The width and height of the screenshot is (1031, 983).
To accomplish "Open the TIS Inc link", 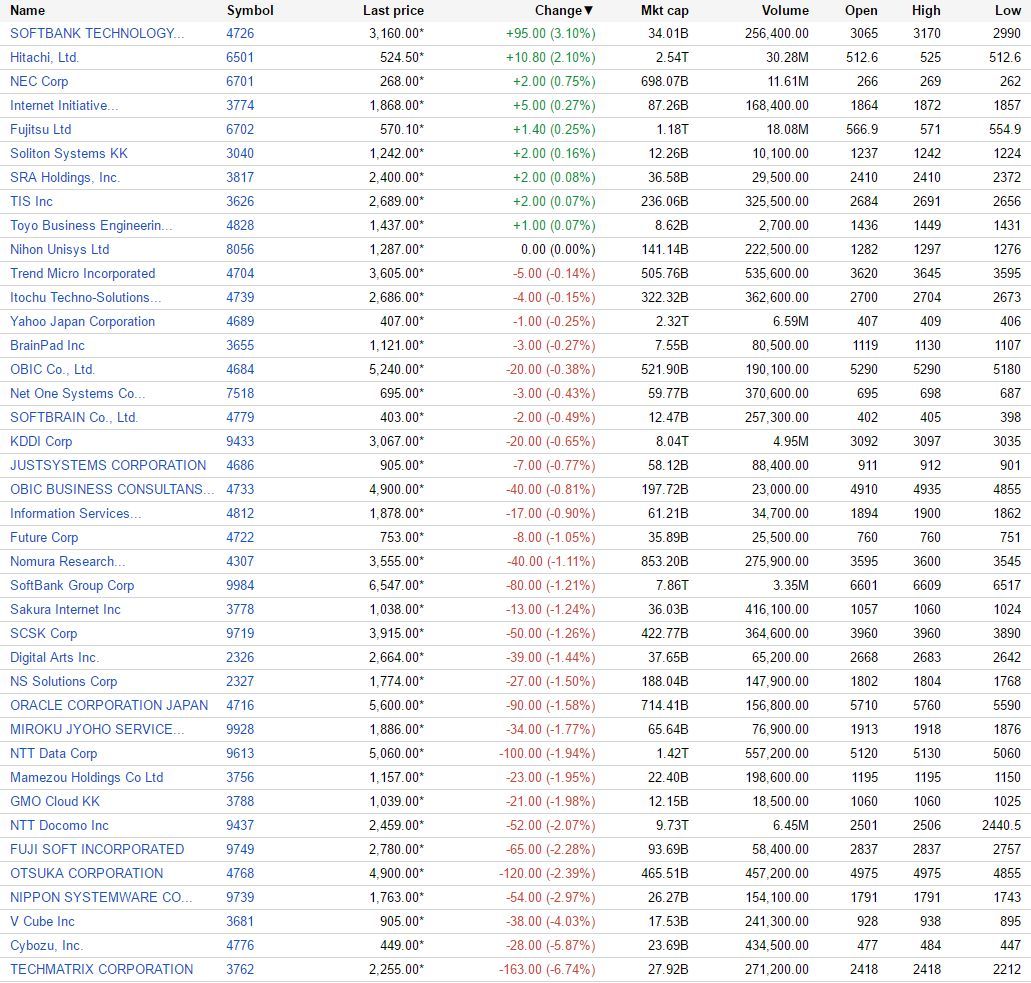I will 31,202.
